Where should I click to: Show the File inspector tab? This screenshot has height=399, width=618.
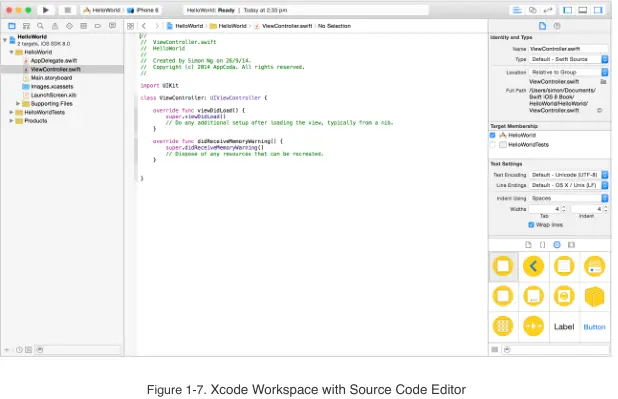pos(542,26)
